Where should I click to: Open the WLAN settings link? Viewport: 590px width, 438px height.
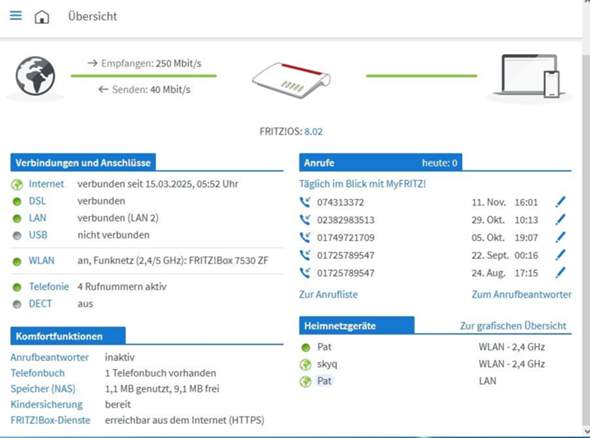(x=42, y=260)
